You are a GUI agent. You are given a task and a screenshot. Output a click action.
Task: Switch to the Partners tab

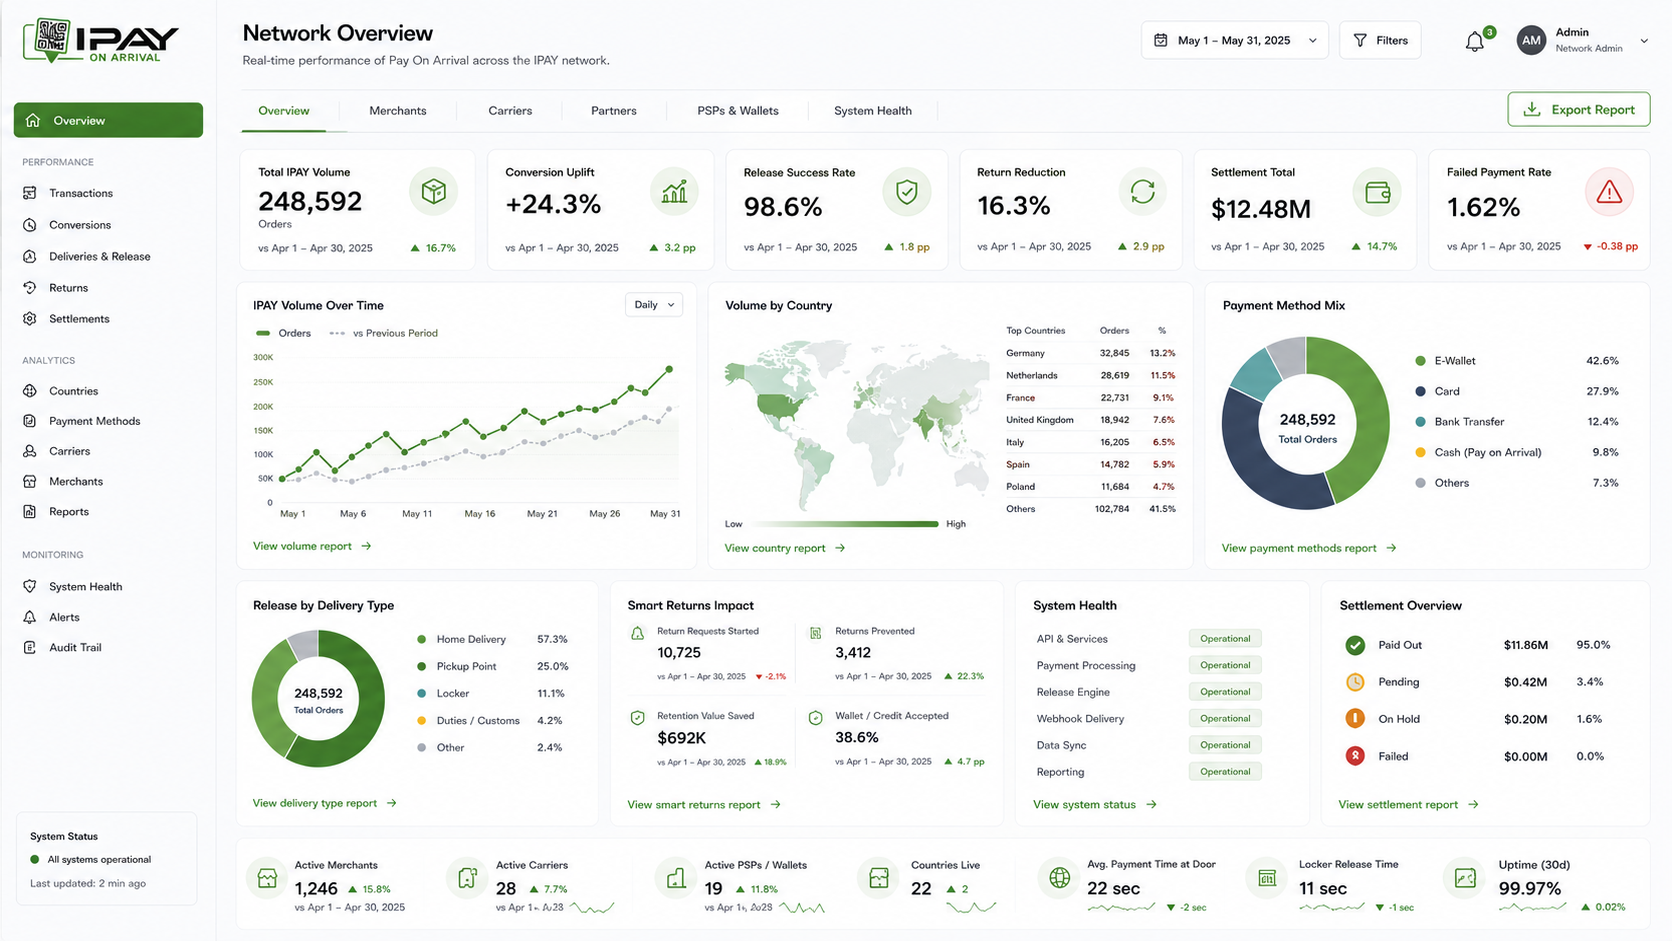pyautogui.click(x=614, y=111)
